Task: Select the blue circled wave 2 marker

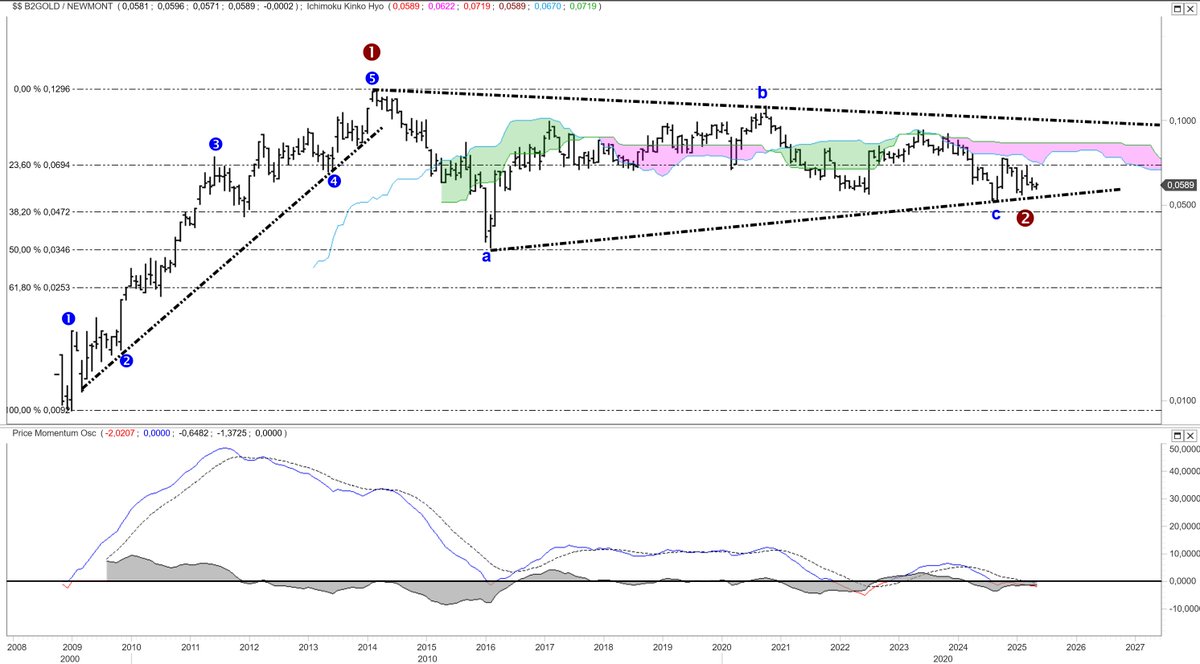Action: (x=127, y=361)
